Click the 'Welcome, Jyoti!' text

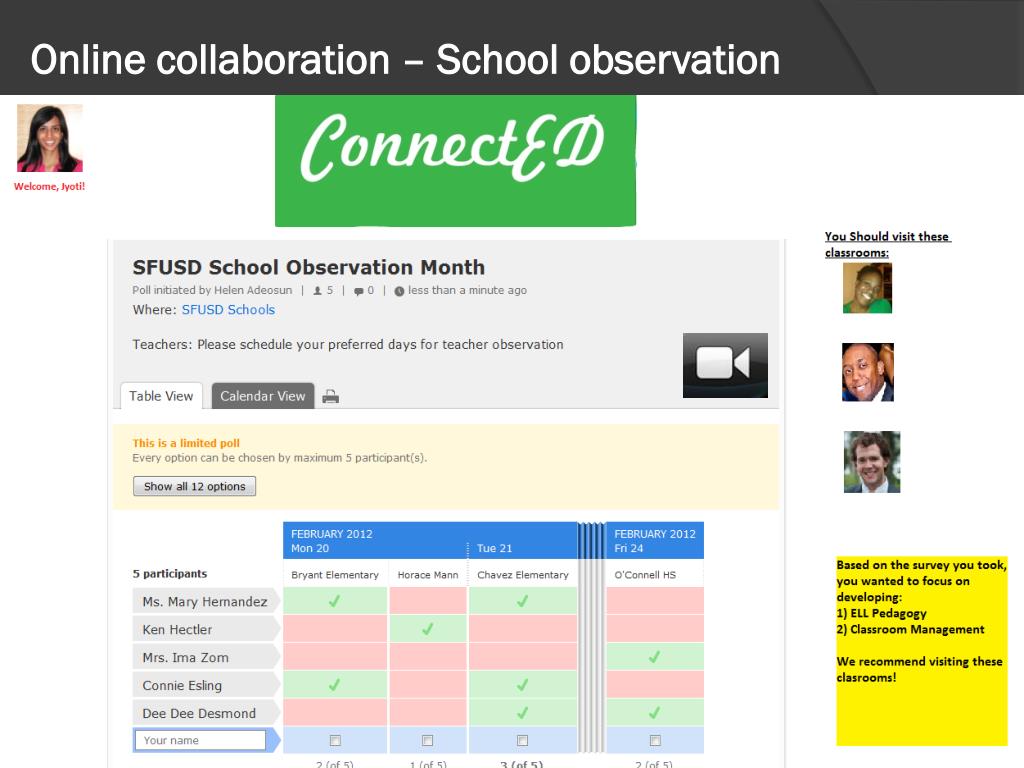pos(50,186)
